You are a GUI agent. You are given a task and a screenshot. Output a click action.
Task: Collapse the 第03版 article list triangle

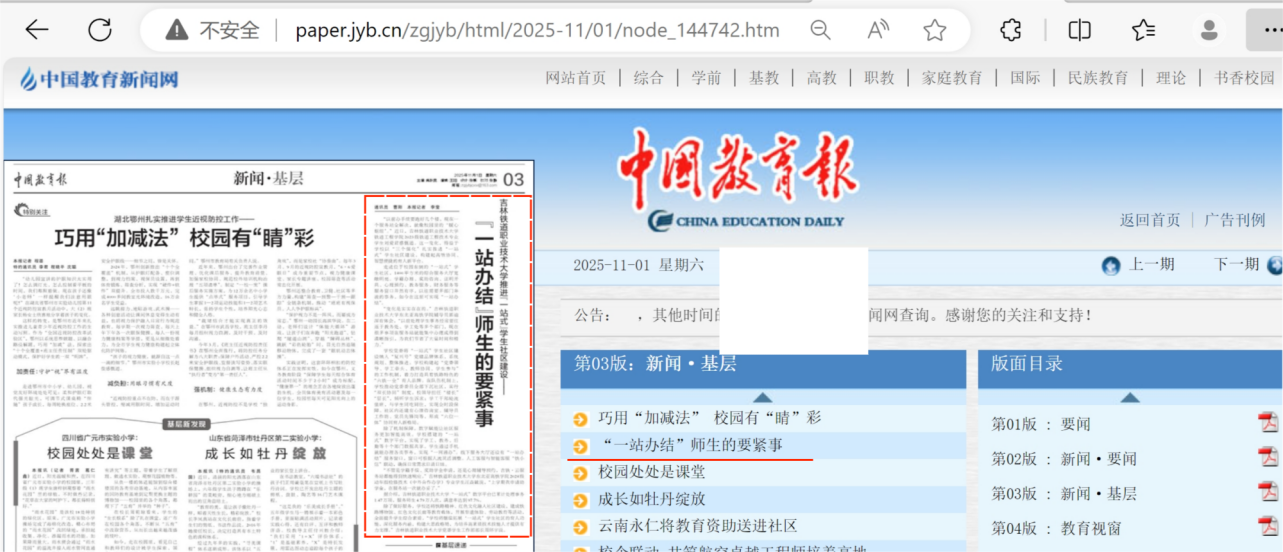(762, 397)
